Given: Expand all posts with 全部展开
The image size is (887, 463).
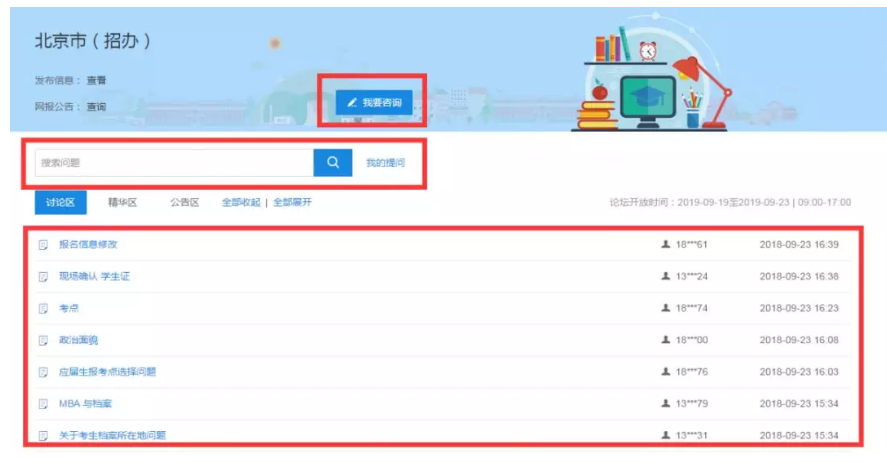Looking at the screenshot, I should point(293,202).
